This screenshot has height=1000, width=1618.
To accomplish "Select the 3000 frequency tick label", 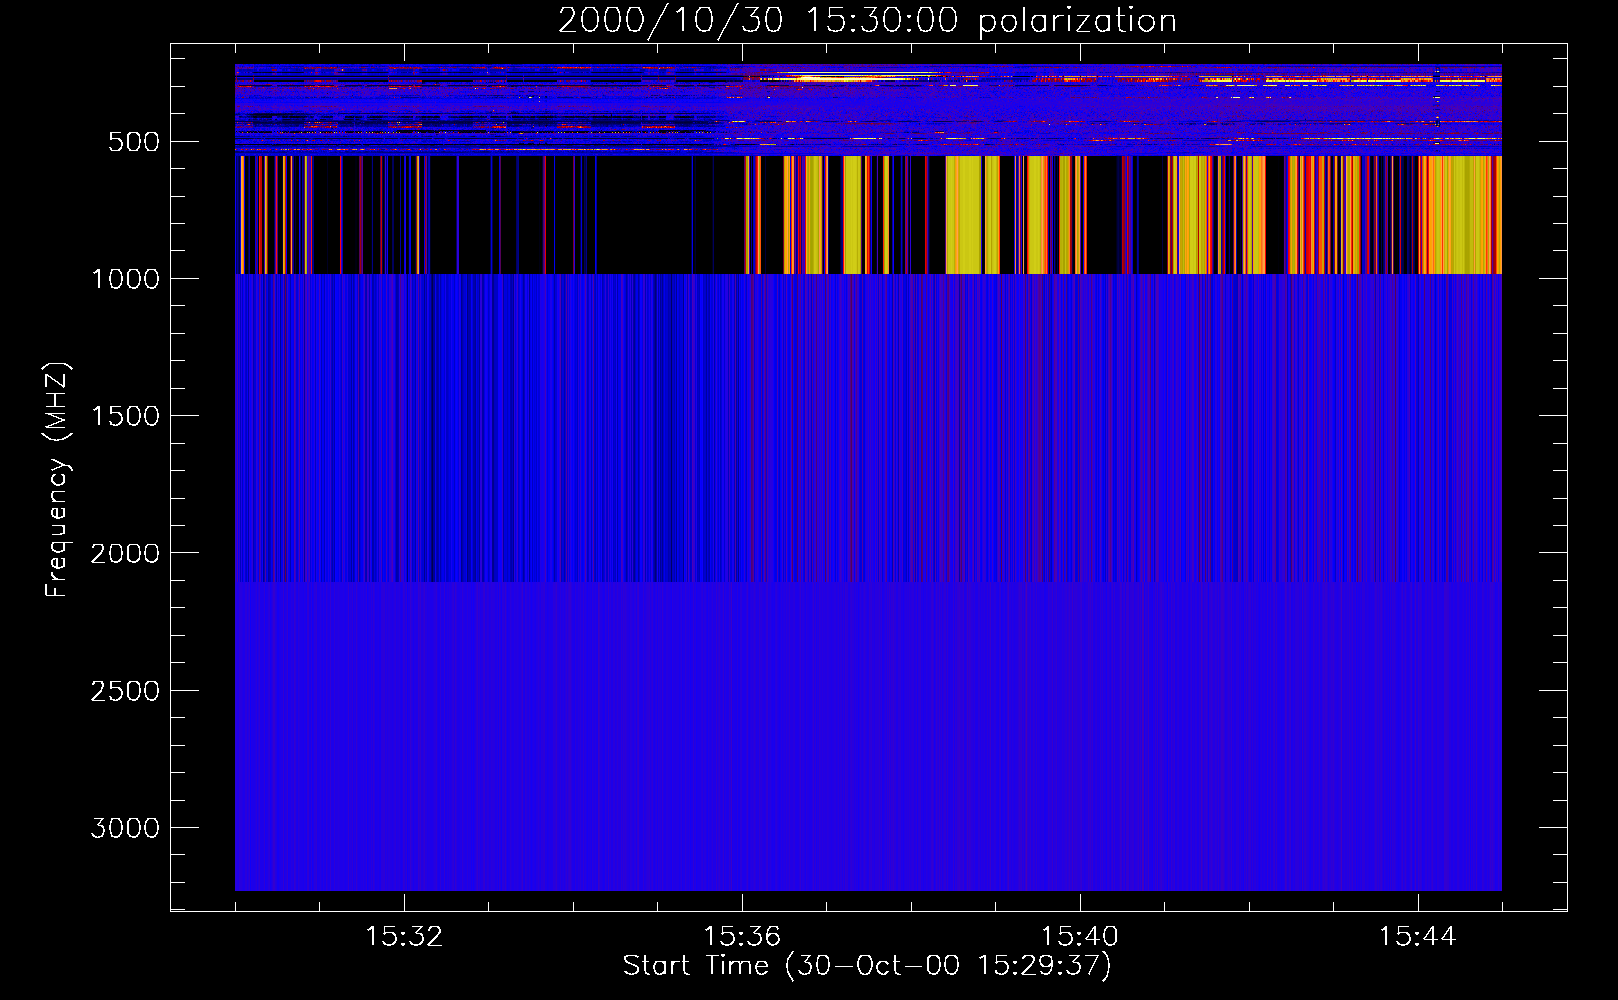I will tap(125, 828).
